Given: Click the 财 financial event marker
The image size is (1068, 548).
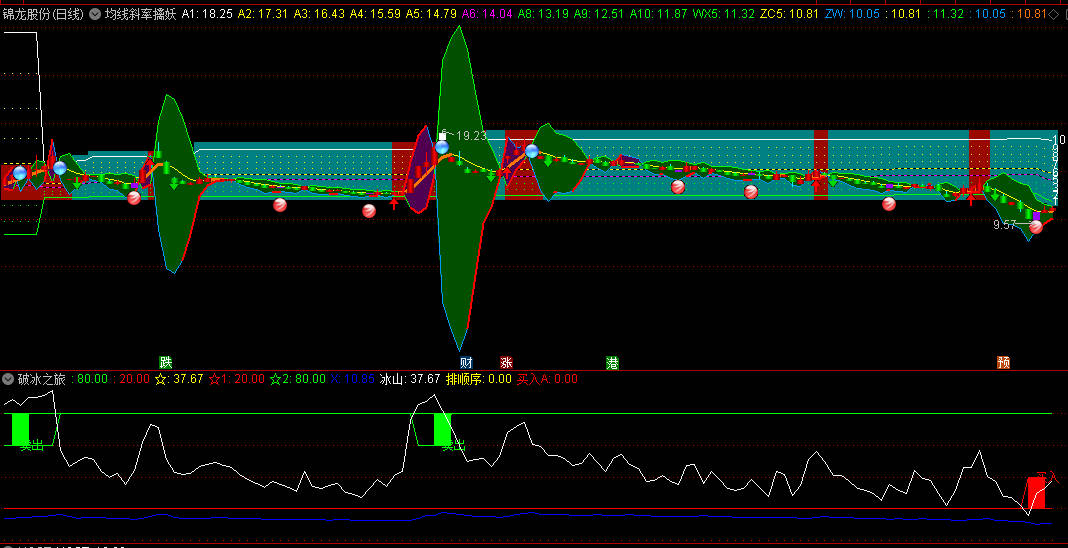Looking at the screenshot, I should tap(466, 362).
